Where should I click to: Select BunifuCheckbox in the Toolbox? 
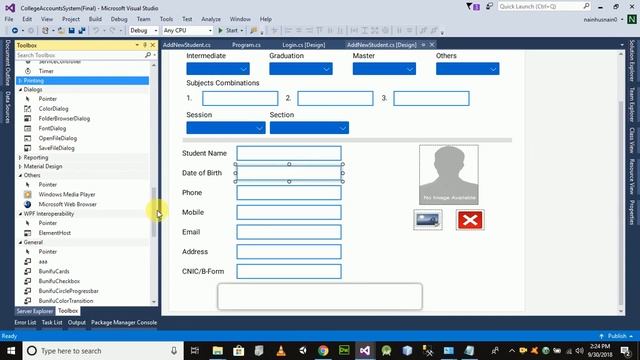(59, 281)
